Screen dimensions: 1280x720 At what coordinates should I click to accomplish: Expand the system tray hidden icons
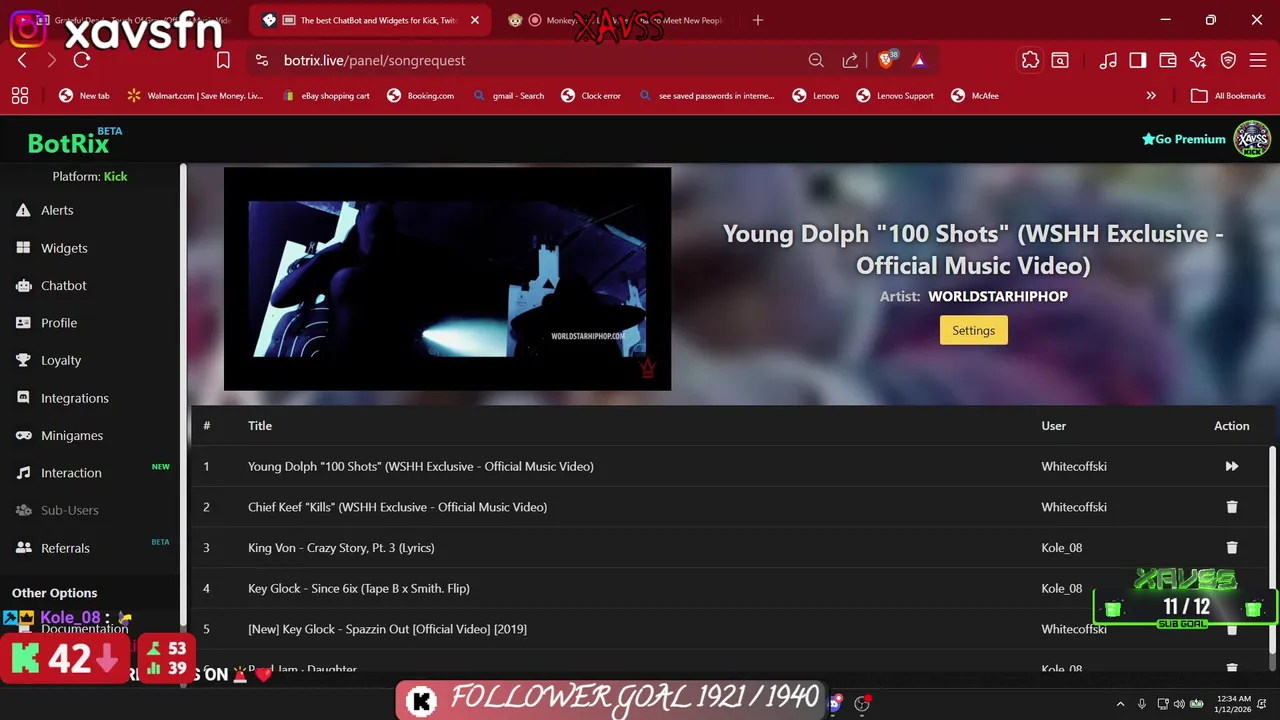coord(1120,704)
